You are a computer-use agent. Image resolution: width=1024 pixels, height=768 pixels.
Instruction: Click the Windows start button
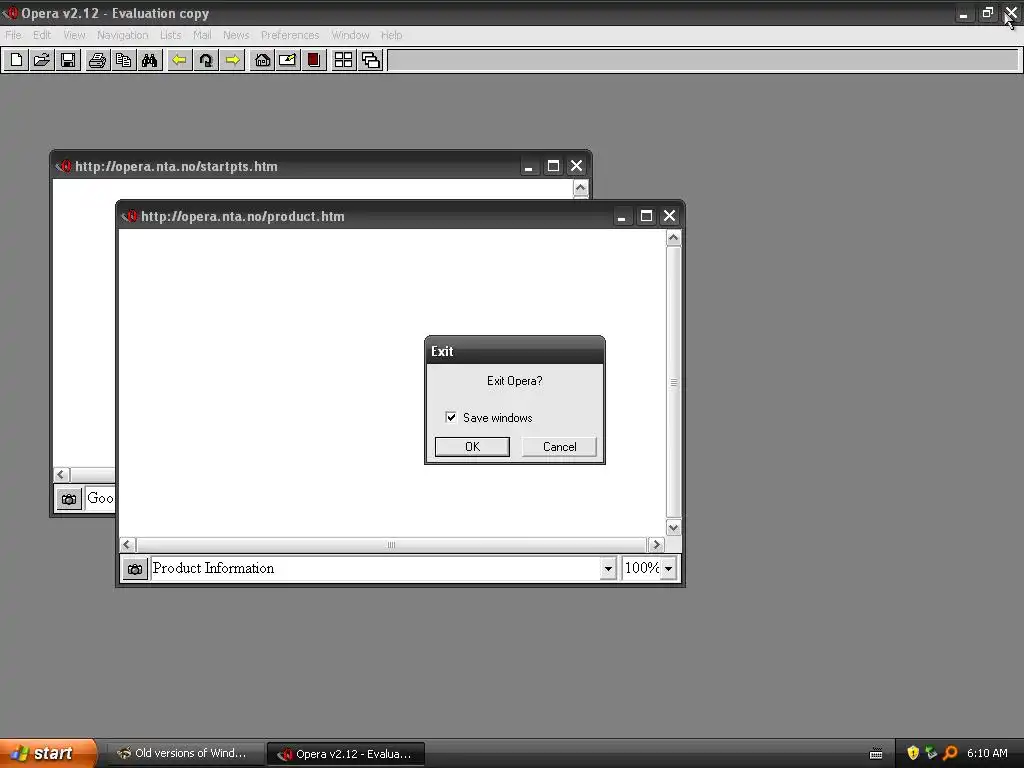(x=48, y=753)
